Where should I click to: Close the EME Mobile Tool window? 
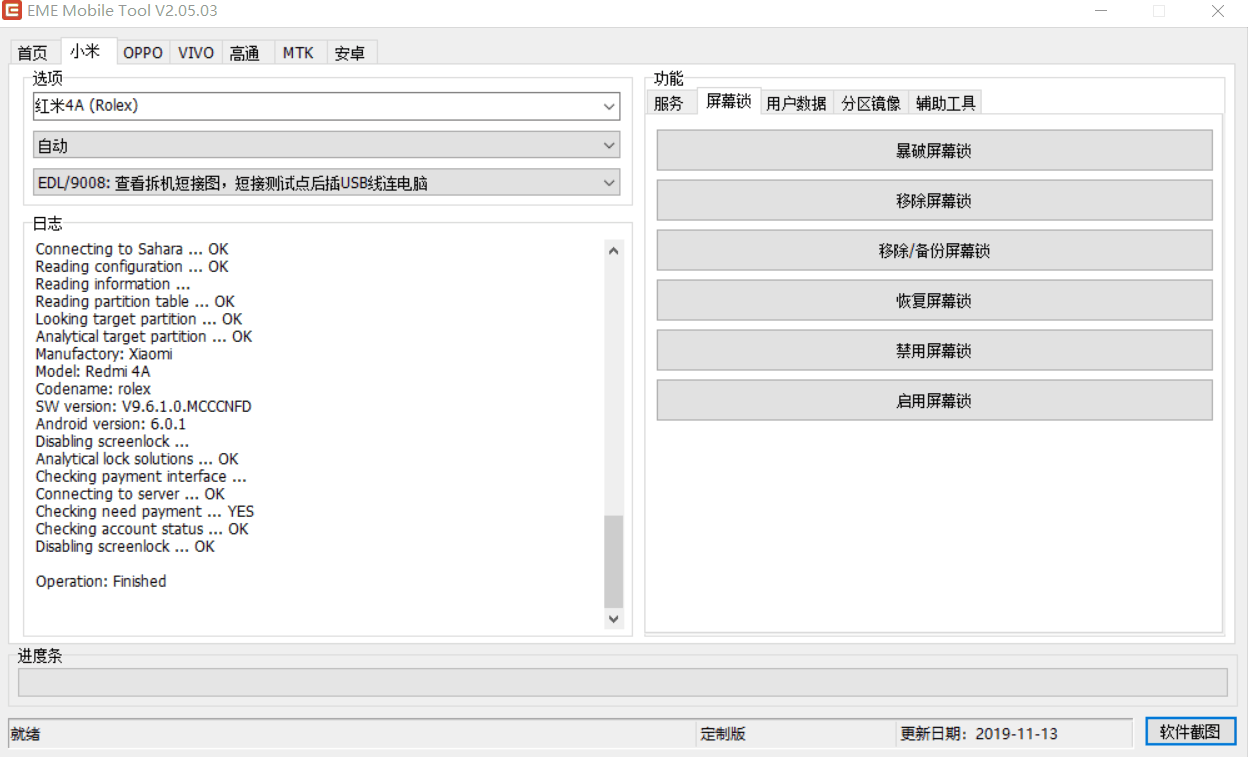point(1218,11)
